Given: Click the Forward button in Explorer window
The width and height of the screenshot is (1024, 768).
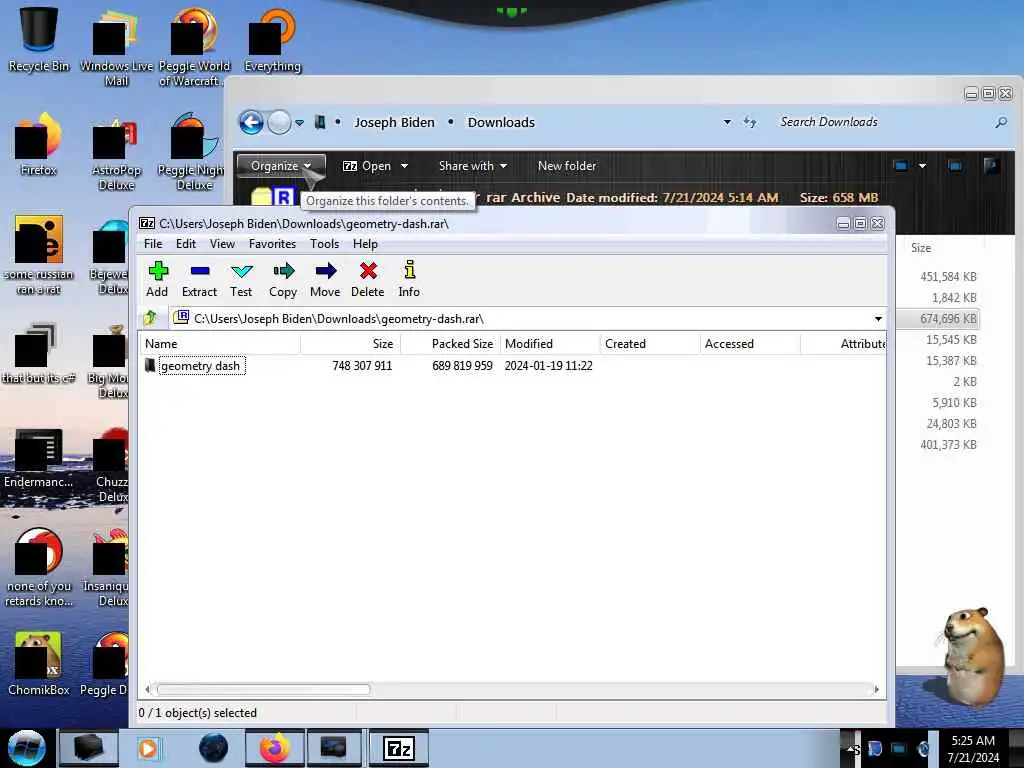Looking at the screenshot, I should 280,122.
